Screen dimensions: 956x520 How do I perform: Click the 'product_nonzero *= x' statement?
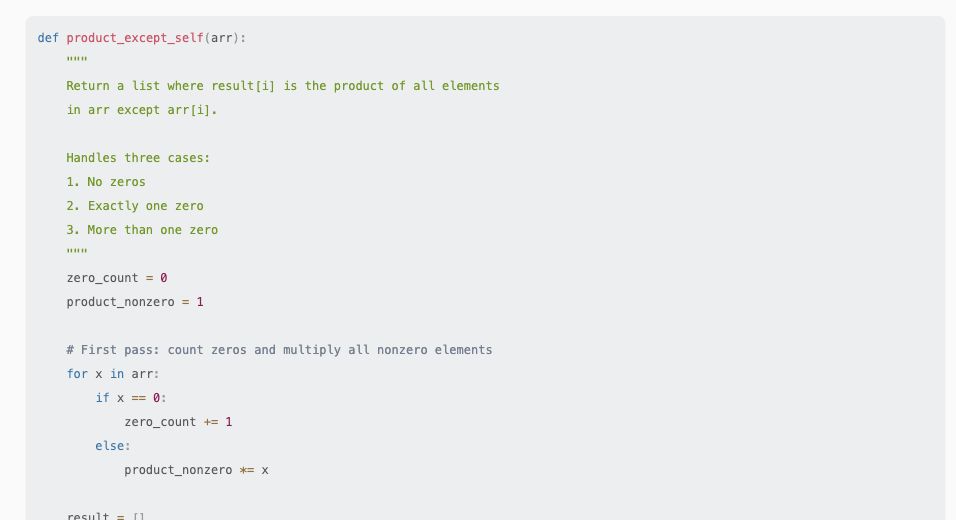coord(196,470)
